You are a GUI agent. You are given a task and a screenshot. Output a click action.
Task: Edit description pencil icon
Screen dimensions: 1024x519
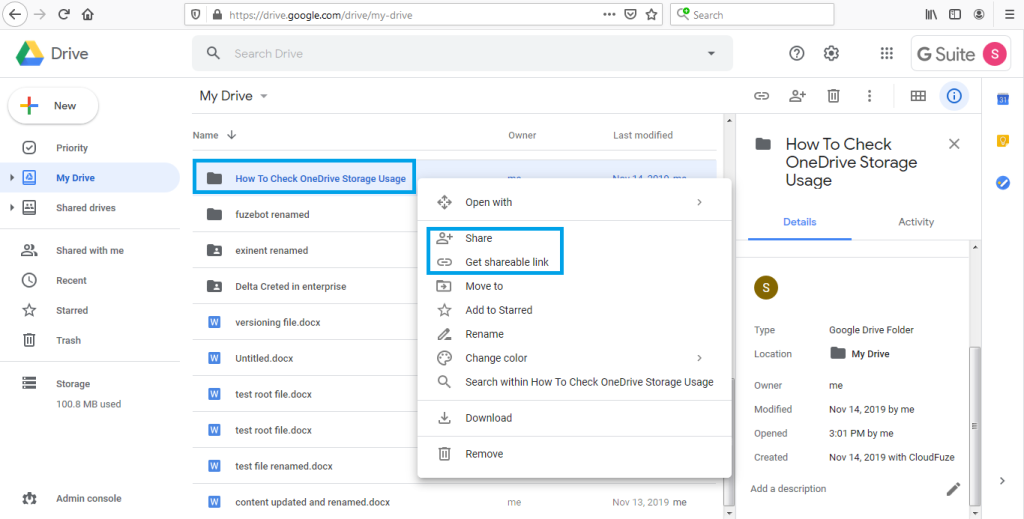[953, 488]
